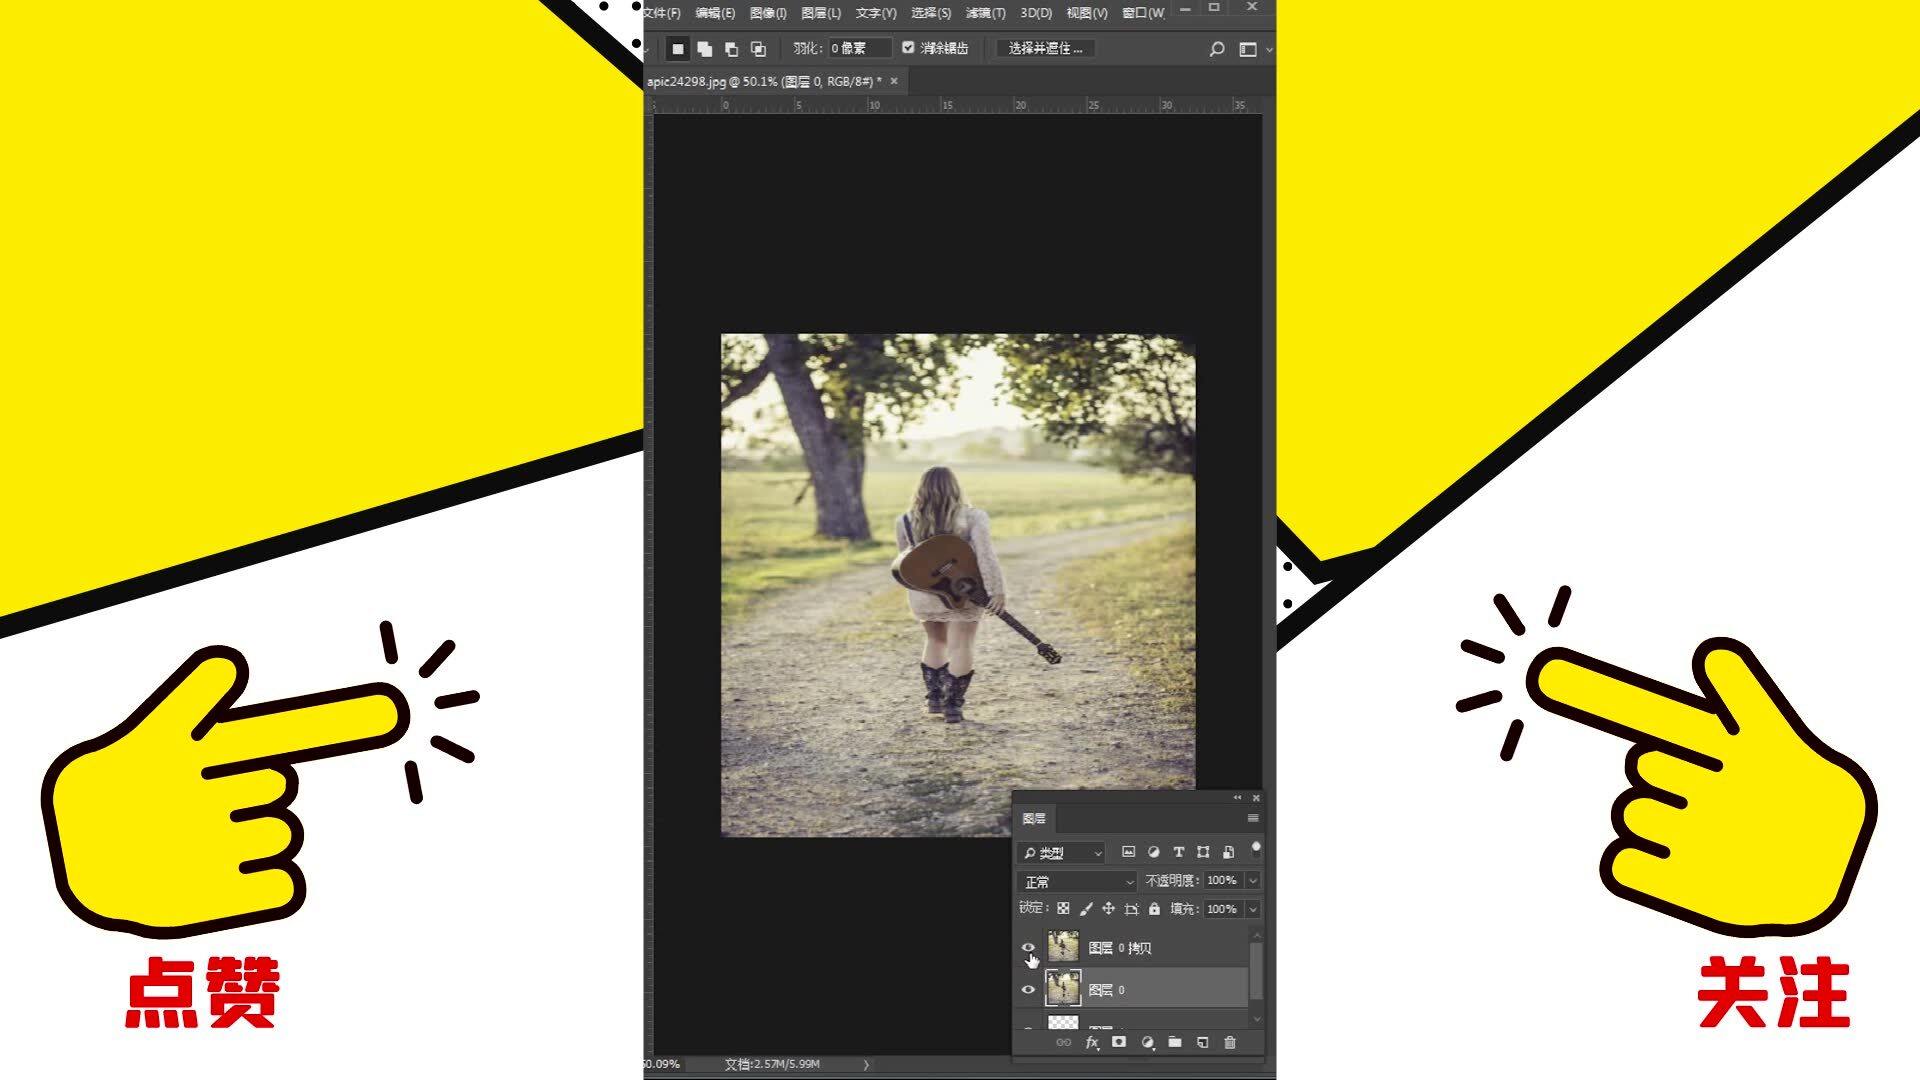Create a new group with the folder icon

pos(1175,1042)
